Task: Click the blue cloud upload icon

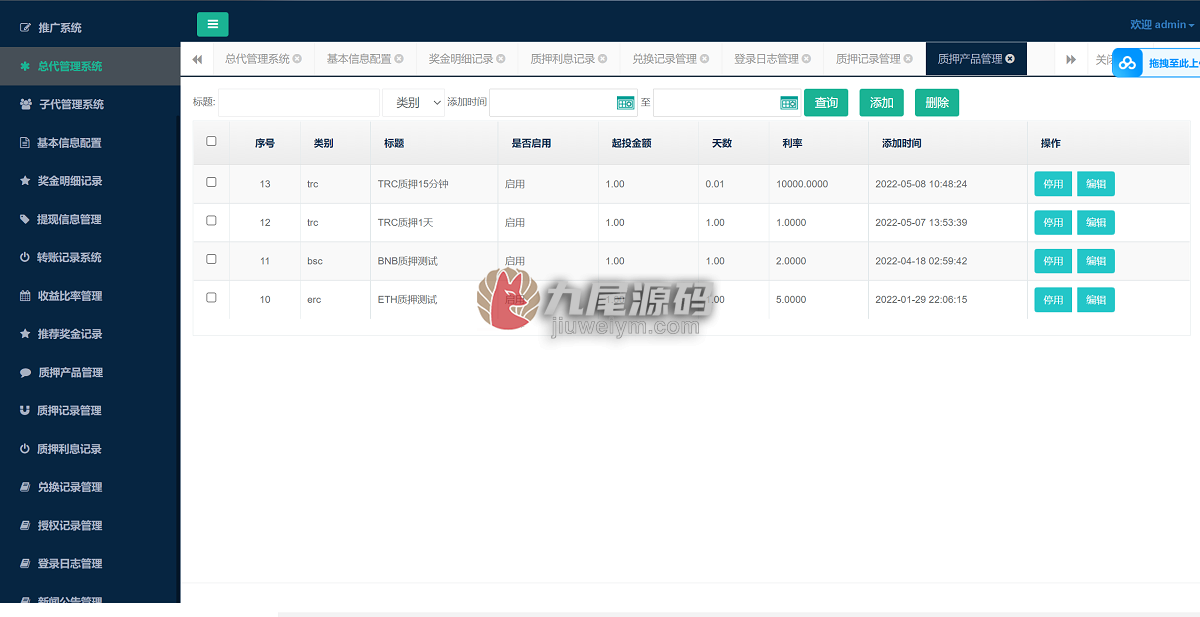Action: pyautogui.click(x=1128, y=63)
